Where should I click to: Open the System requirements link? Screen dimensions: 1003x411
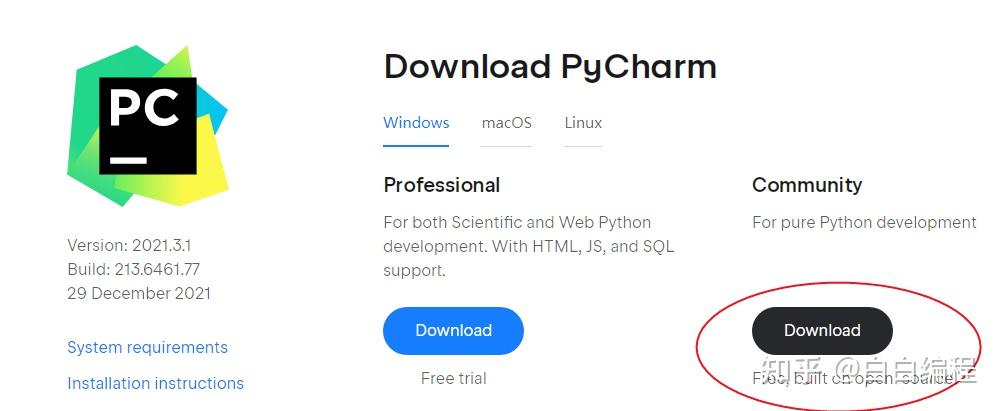(x=147, y=348)
